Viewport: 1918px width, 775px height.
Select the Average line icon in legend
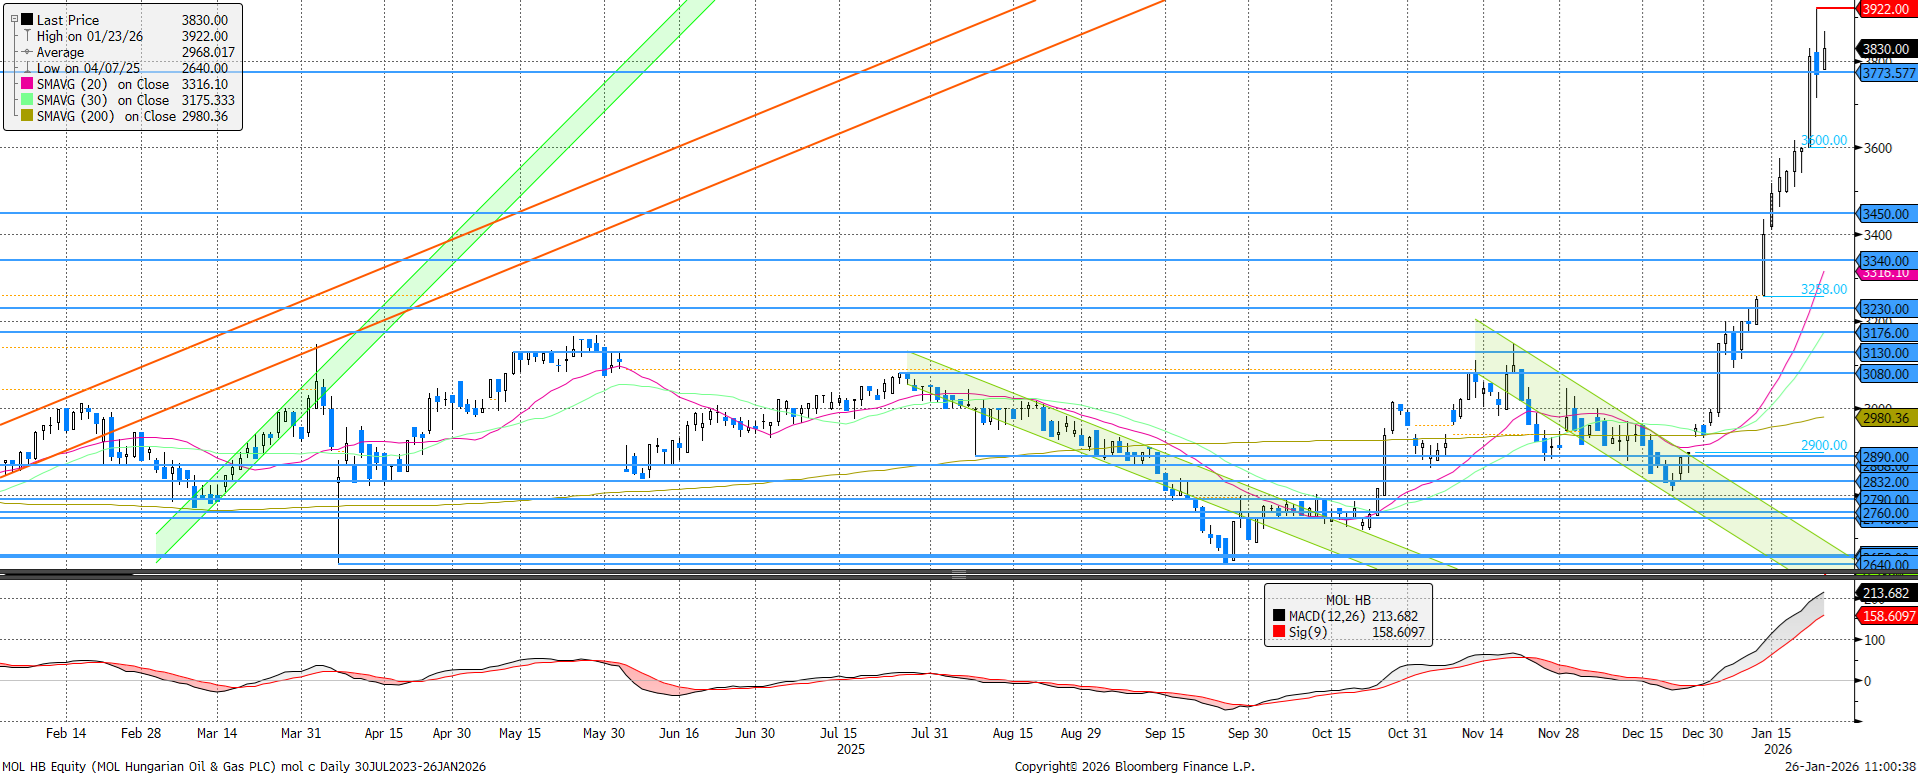pos(27,52)
